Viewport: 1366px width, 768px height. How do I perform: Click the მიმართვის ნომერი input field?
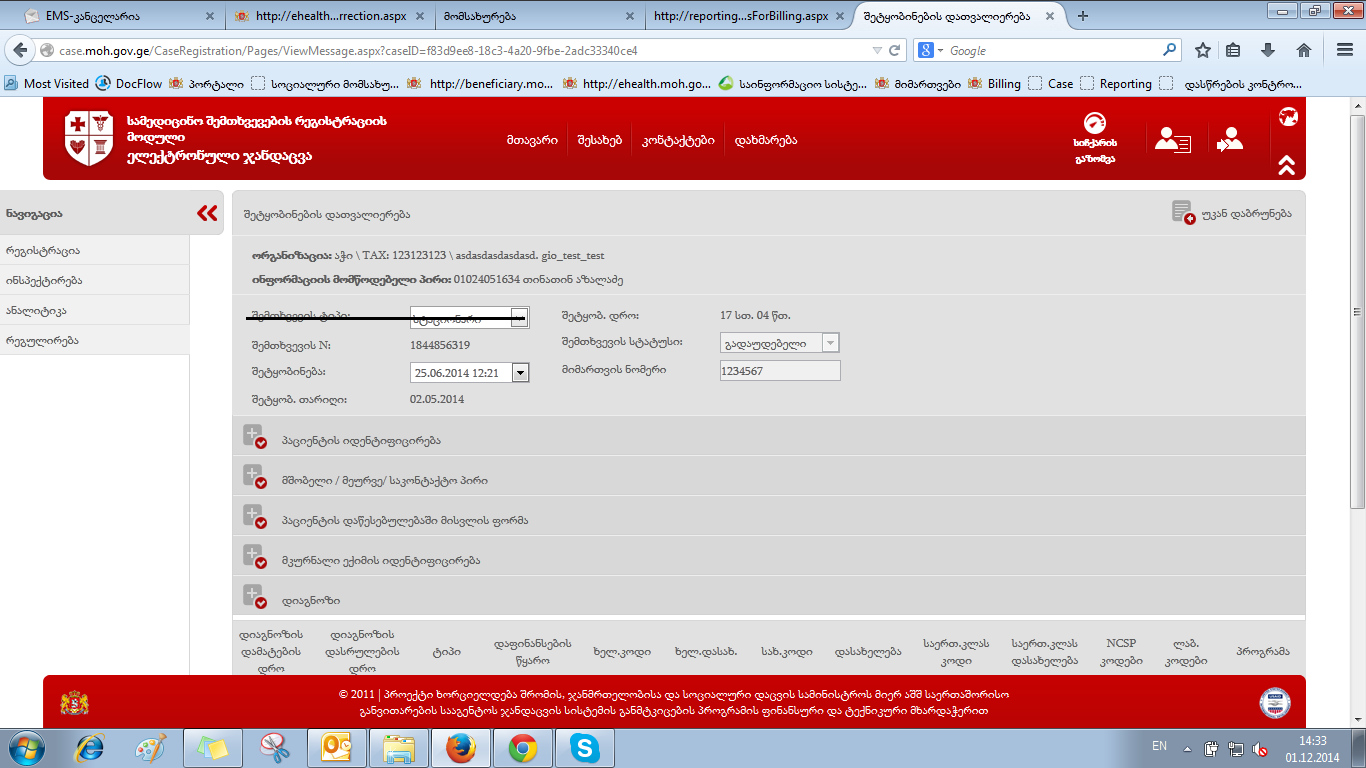coord(780,371)
